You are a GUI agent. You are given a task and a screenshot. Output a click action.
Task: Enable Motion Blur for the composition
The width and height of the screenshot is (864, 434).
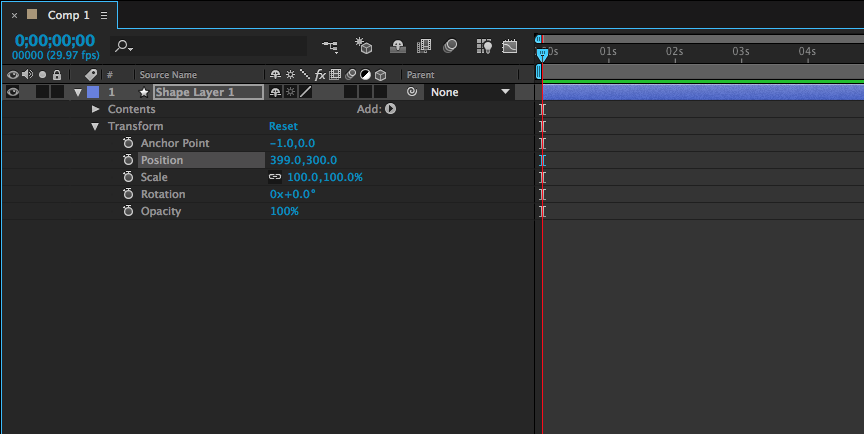click(450, 46)
